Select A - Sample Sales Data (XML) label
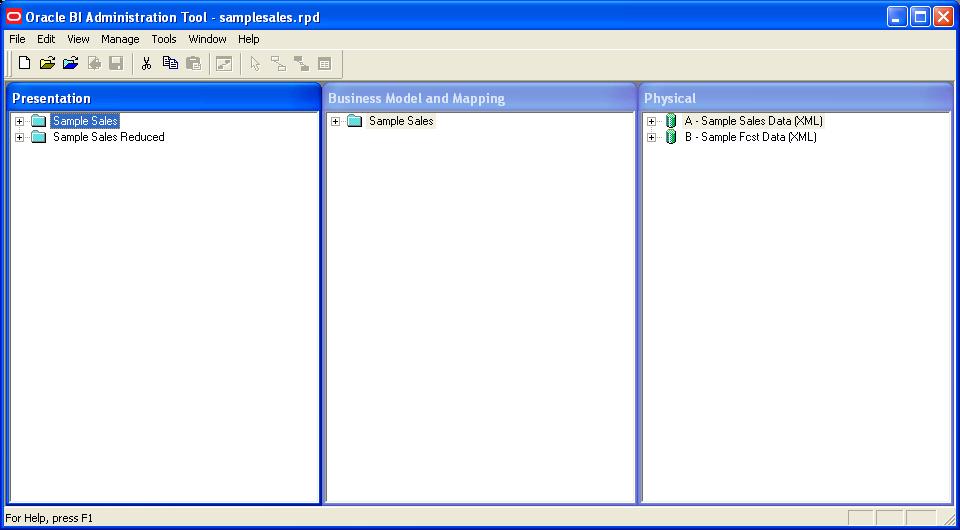This screenshot has width=960, height=530. click(x=754, y=121)
